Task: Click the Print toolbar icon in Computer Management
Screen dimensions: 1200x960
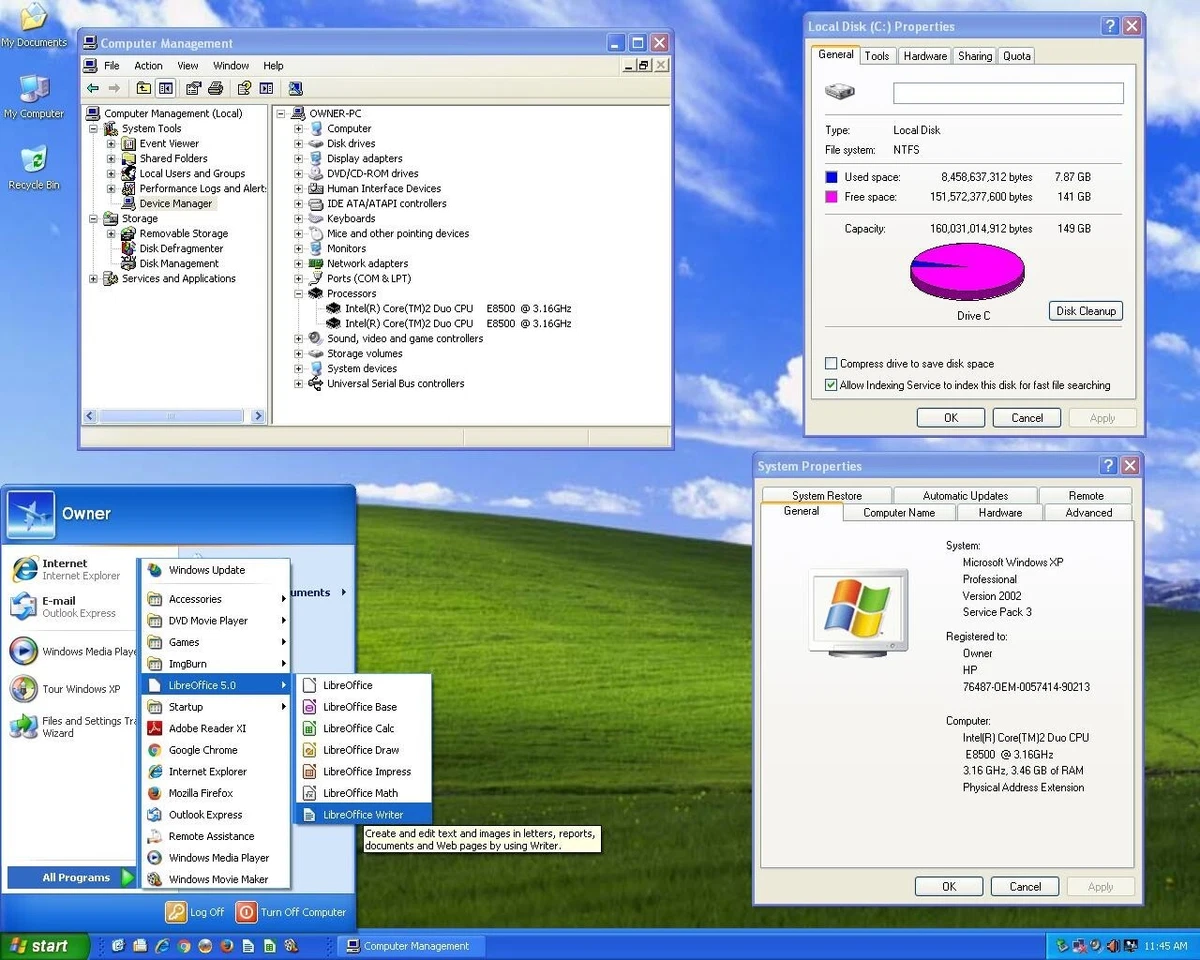Action: coord(215,88)
